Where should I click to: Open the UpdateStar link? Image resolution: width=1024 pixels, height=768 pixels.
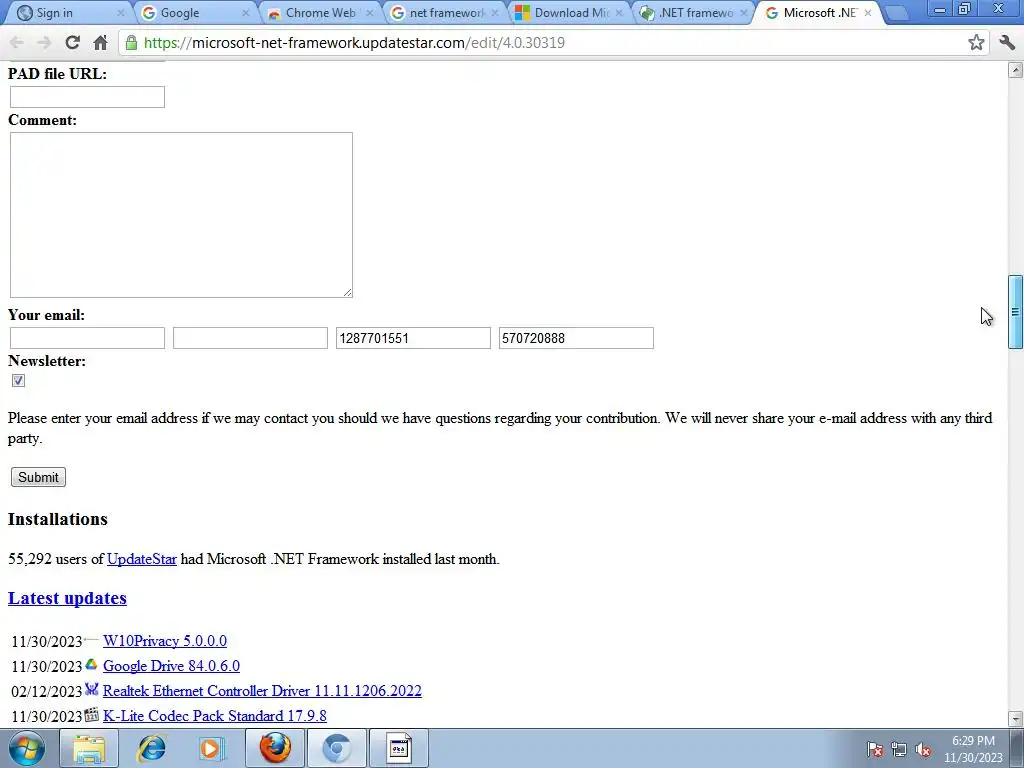click(142, 560)
